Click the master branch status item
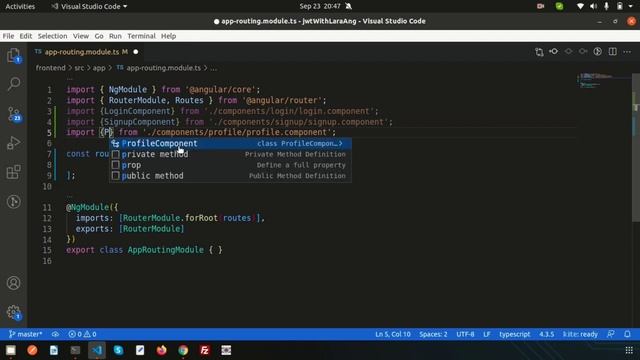 click(25, 334)
